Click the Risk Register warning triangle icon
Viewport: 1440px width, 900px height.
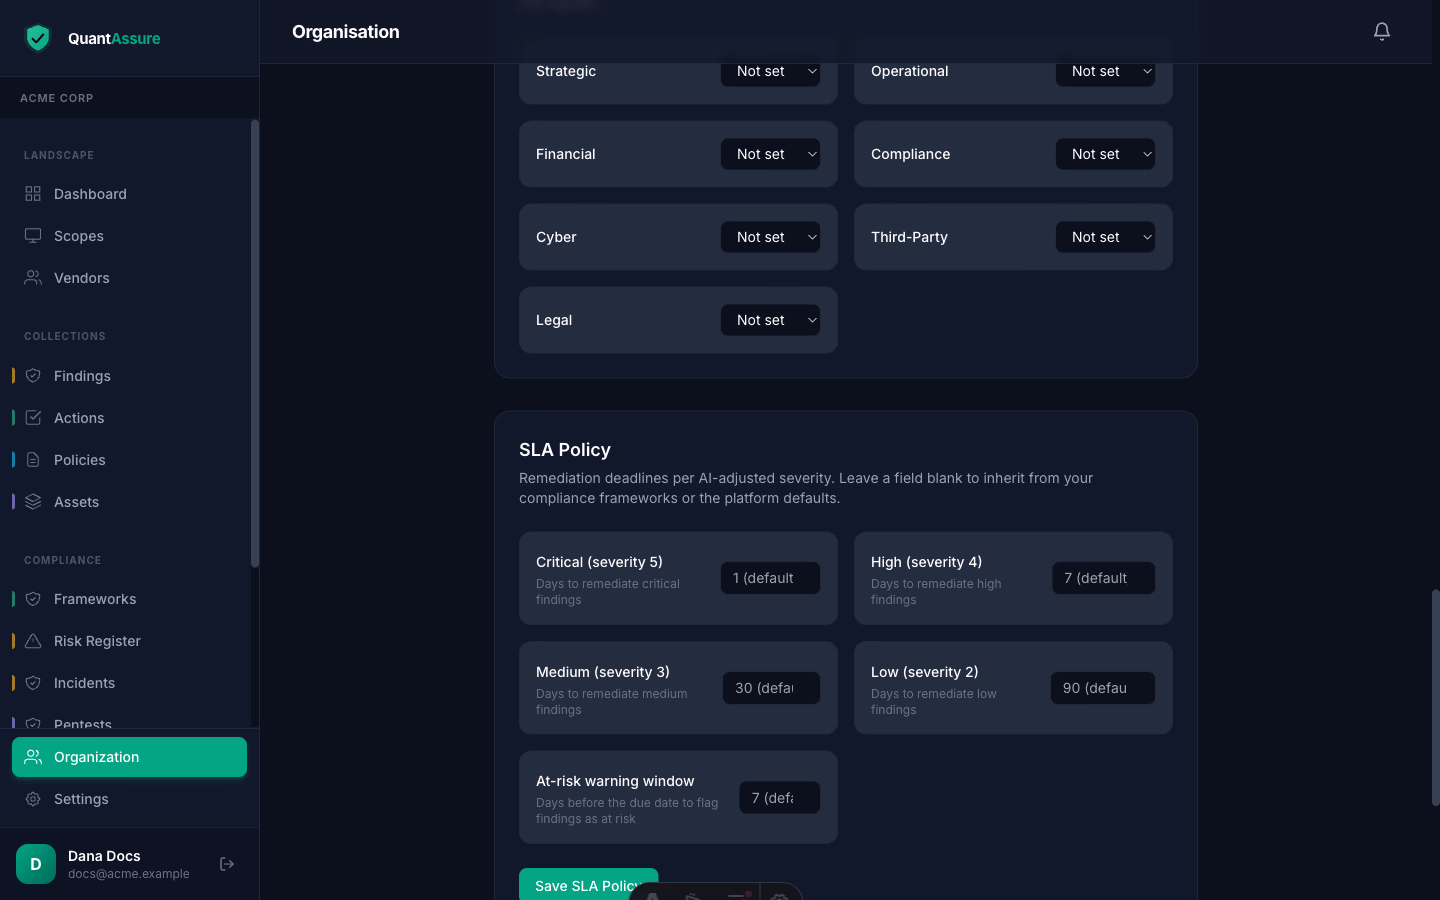coord(33,641)
